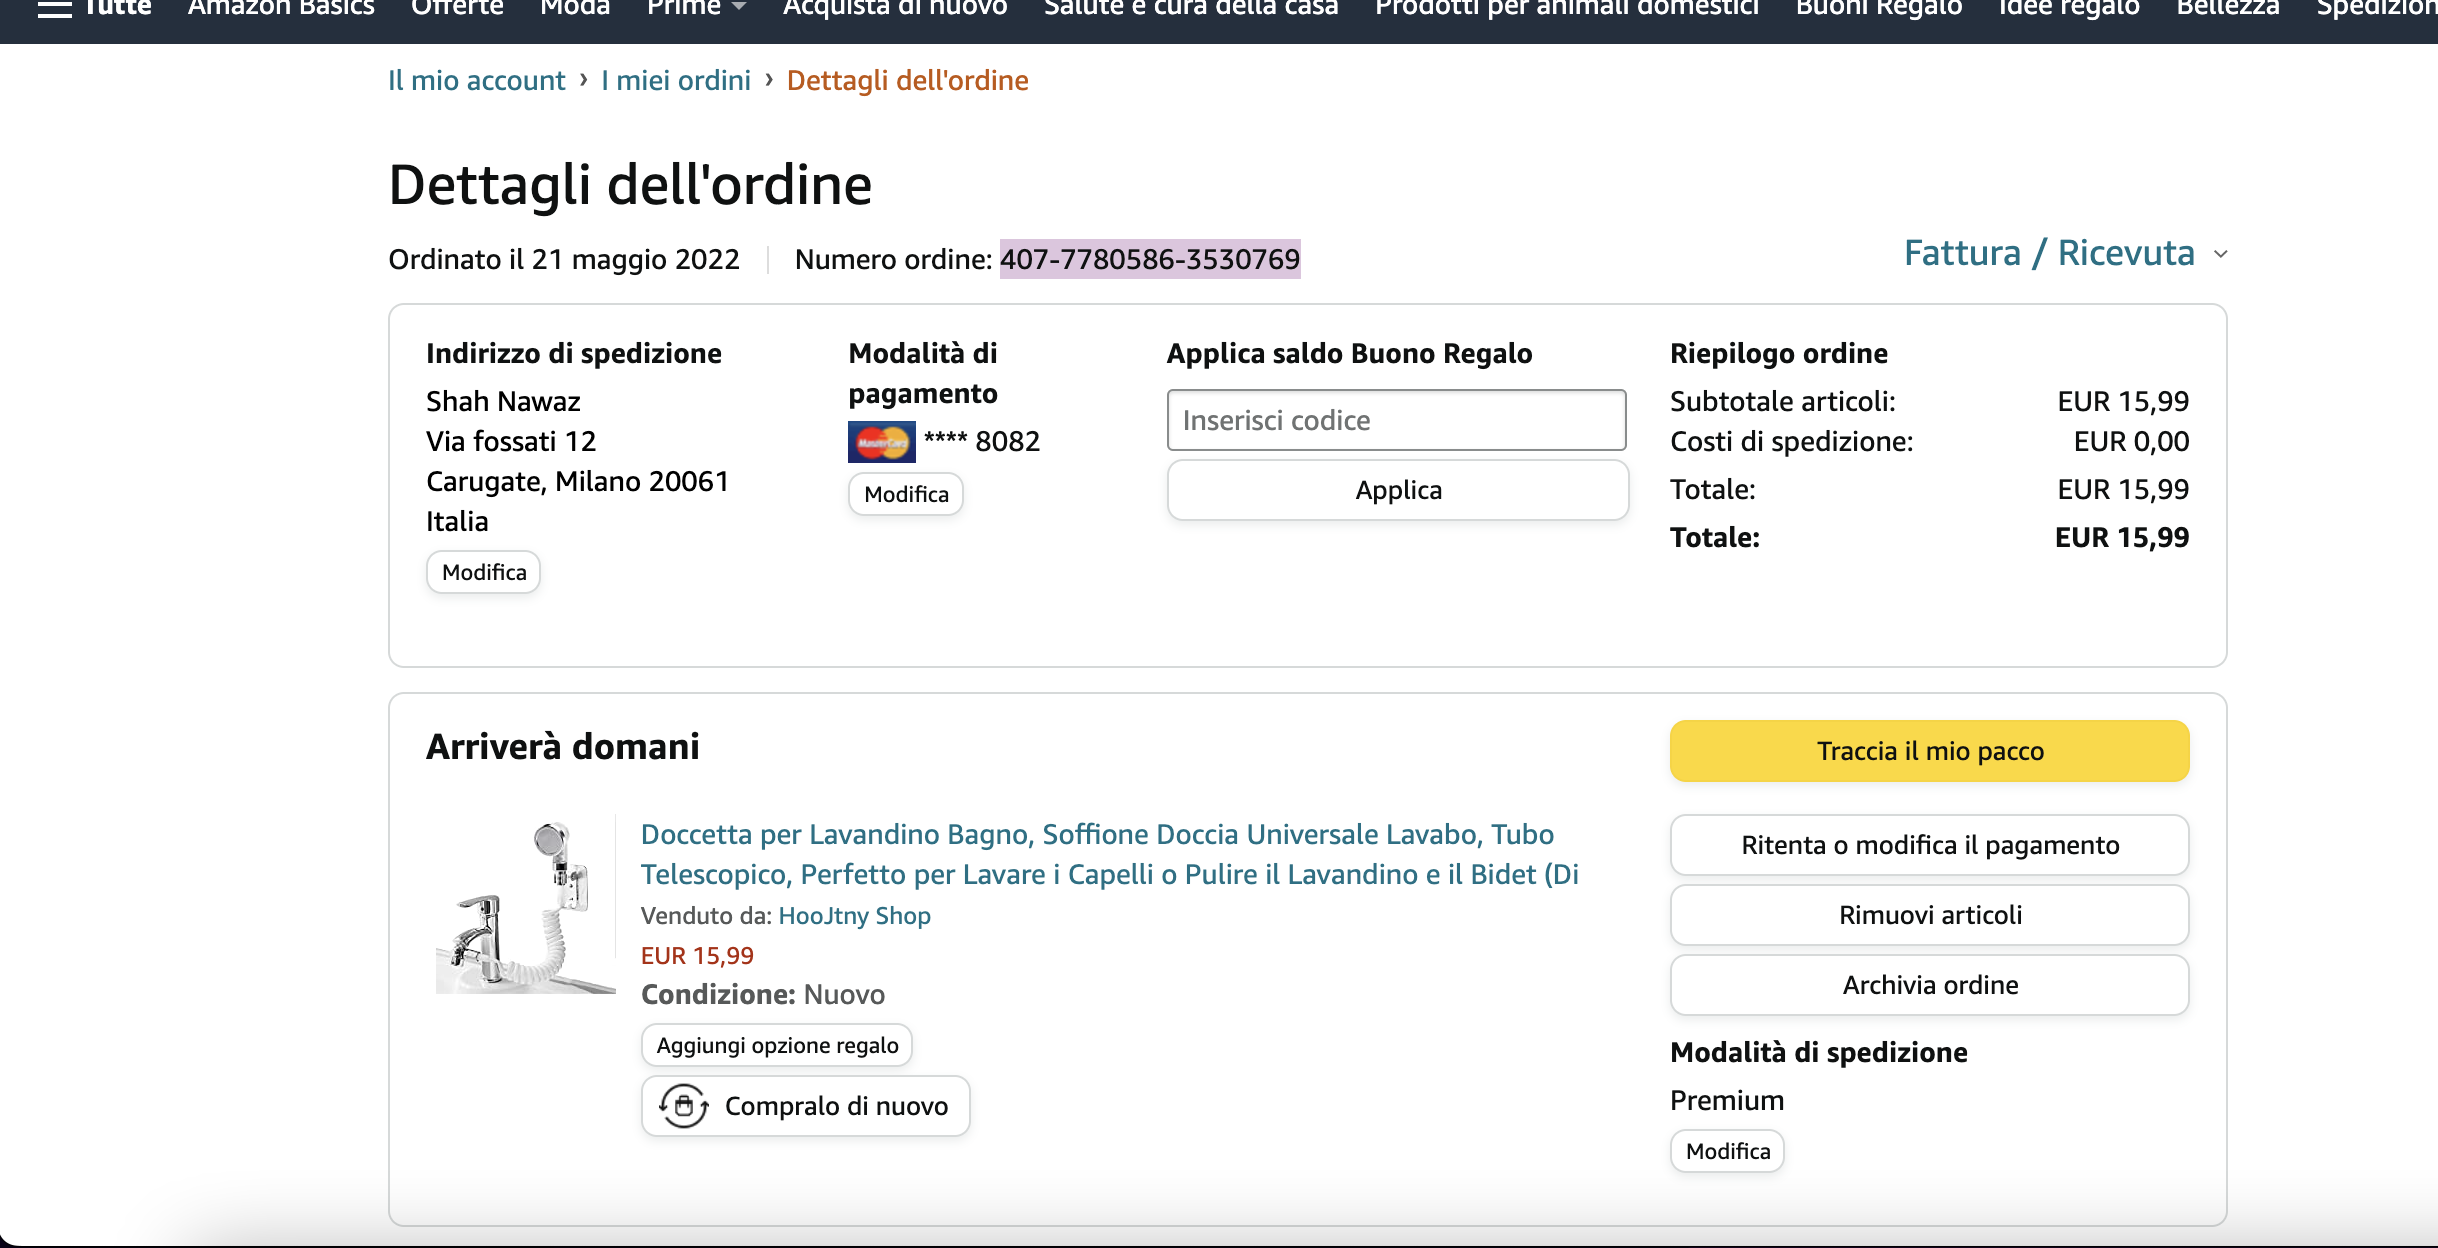Click the Archivia ordine button
This screenshot has width=2438, height=1248.
tap(1929, 985)
